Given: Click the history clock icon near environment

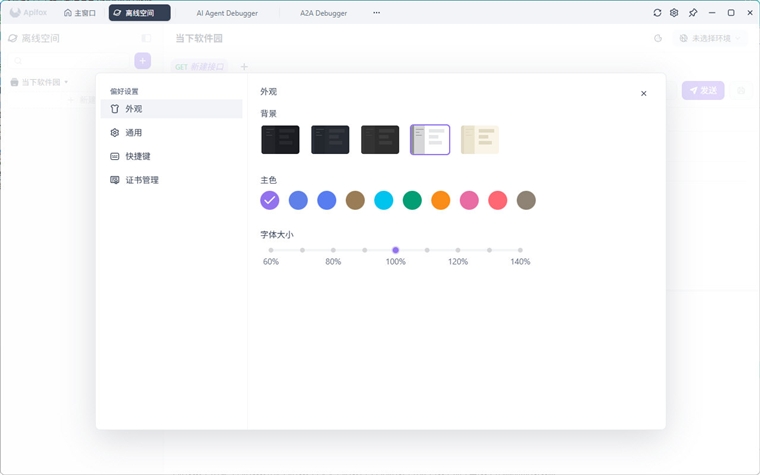Looking at the screenshot, I should [658, 38].
